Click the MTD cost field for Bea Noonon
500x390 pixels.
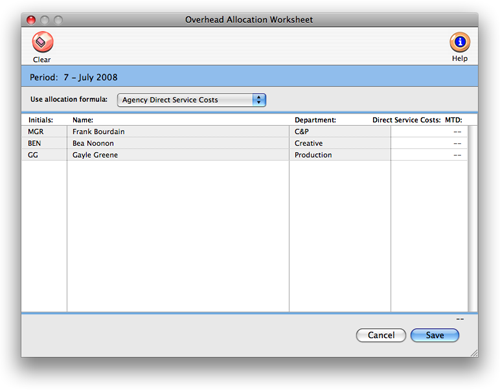429,143
